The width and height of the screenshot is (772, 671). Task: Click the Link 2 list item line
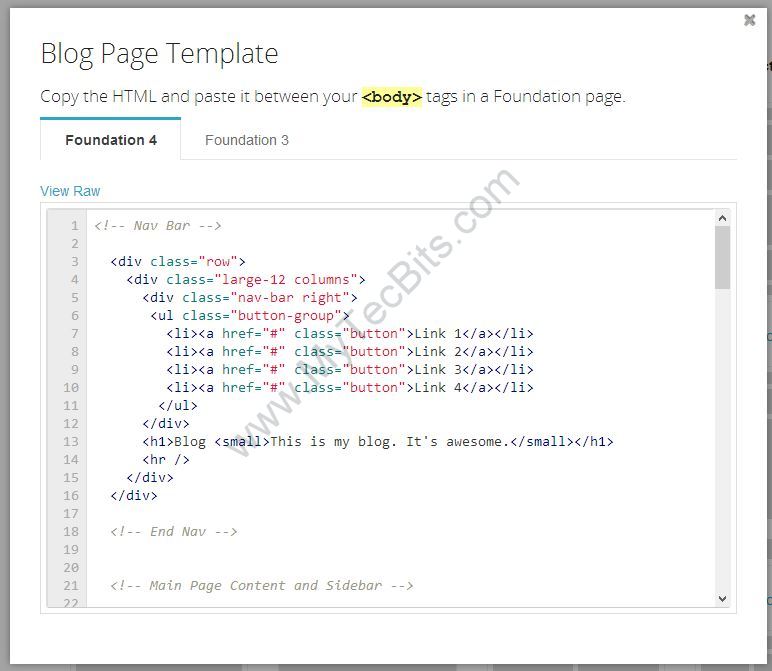click(x=350, y=351)
